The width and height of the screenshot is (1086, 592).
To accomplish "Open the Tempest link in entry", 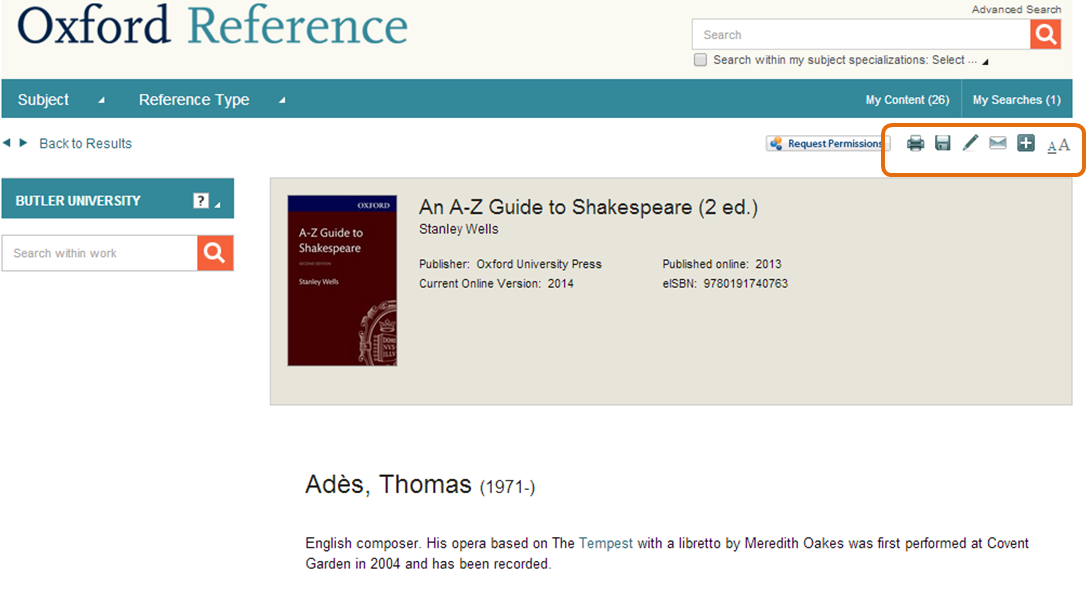I will point(605,543).
